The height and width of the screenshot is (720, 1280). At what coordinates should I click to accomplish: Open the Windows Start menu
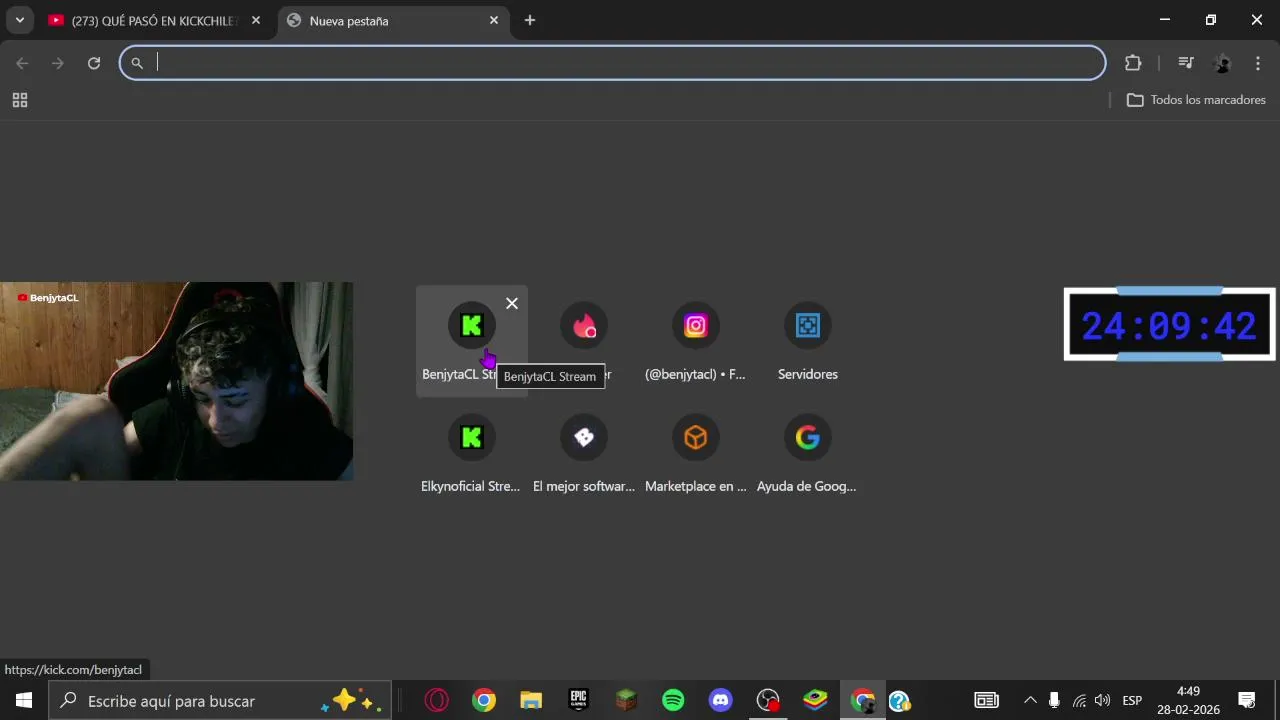coord(24,700)
